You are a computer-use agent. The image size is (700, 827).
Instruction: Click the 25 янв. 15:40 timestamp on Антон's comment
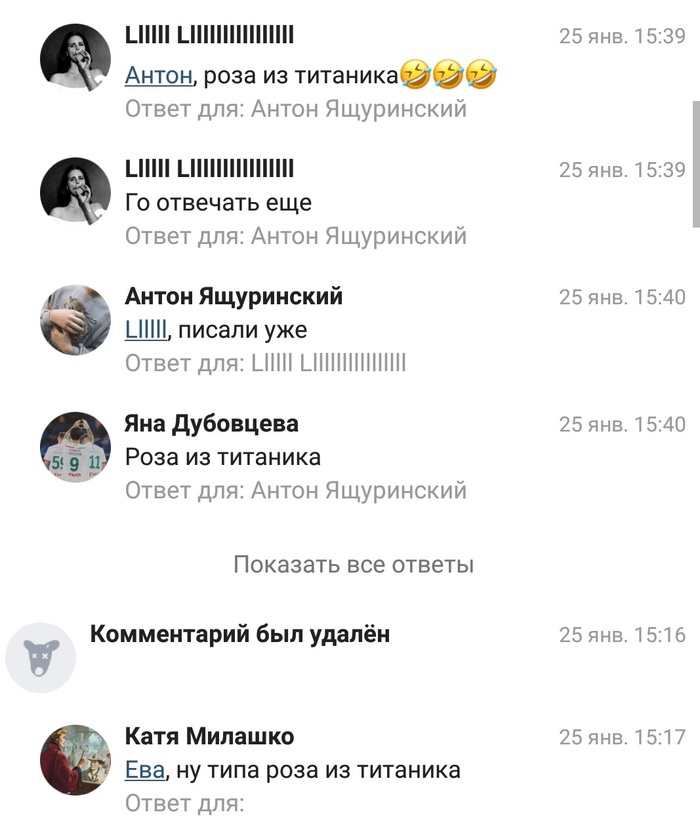click(x=622, y=297)
